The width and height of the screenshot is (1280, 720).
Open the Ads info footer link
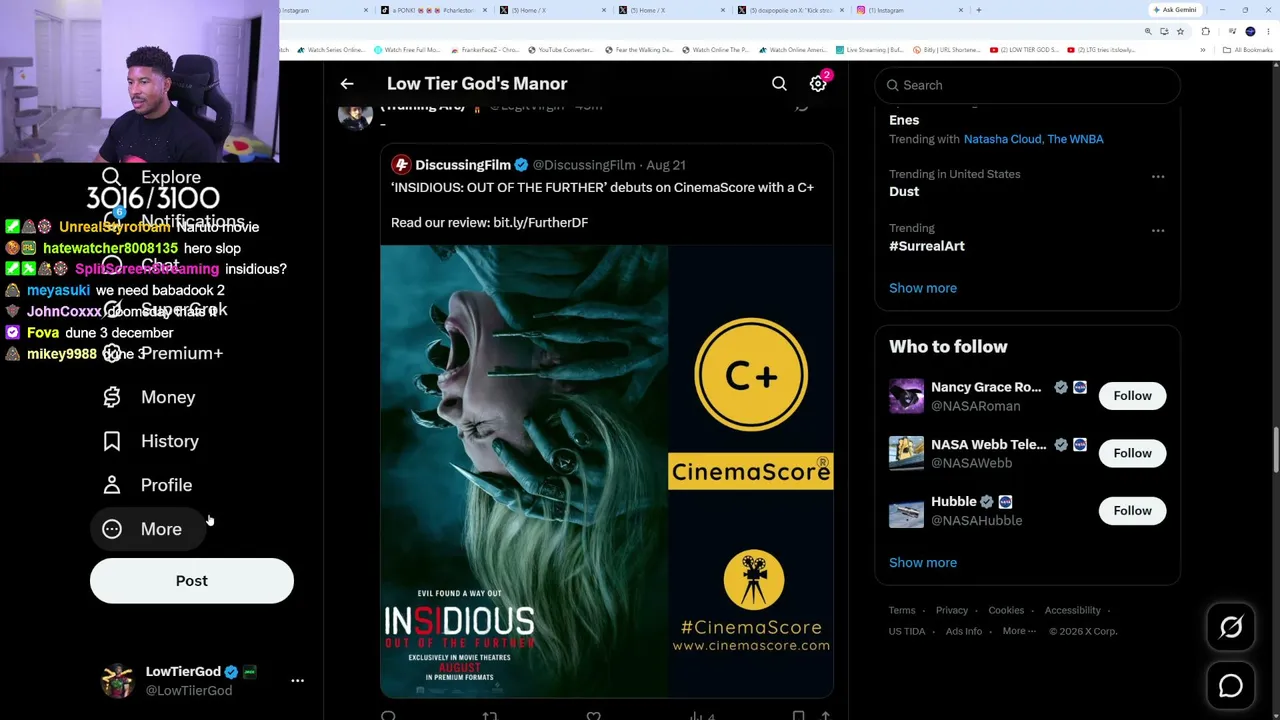(x=964, y=631)
